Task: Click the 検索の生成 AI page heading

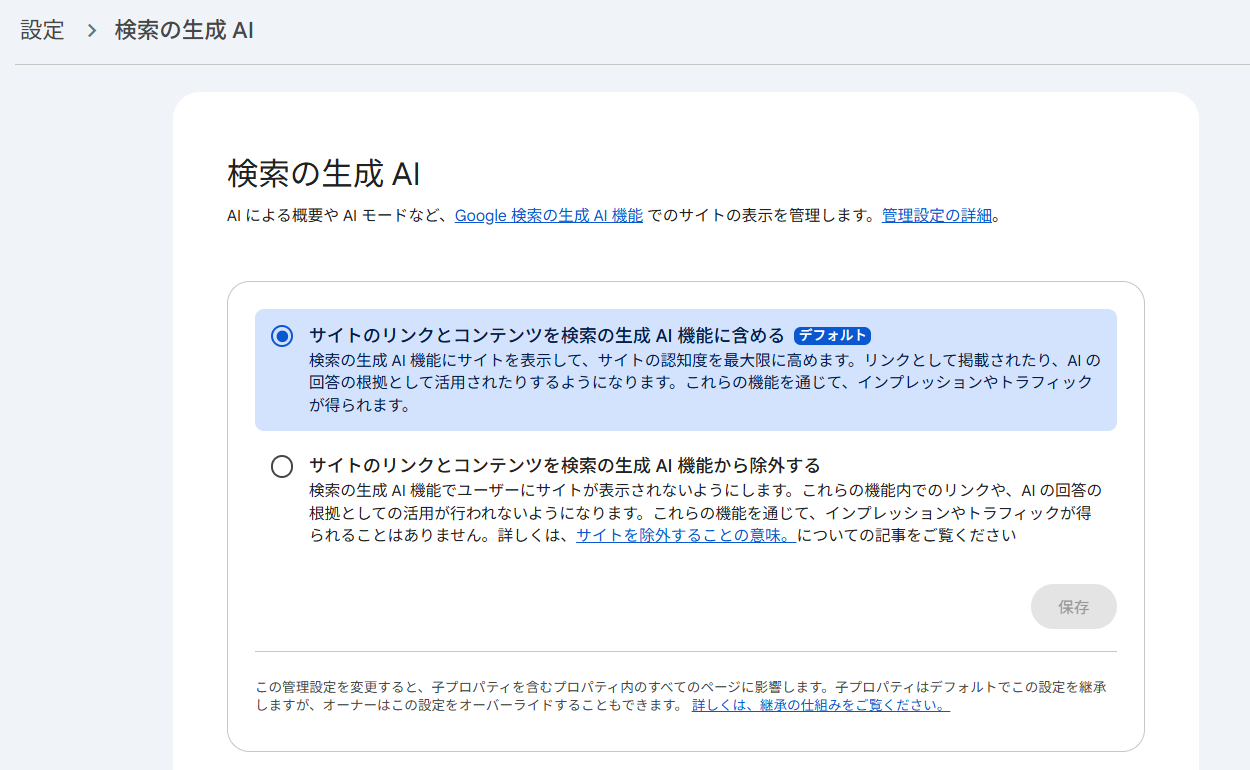Action: click(x=324, y=174)
